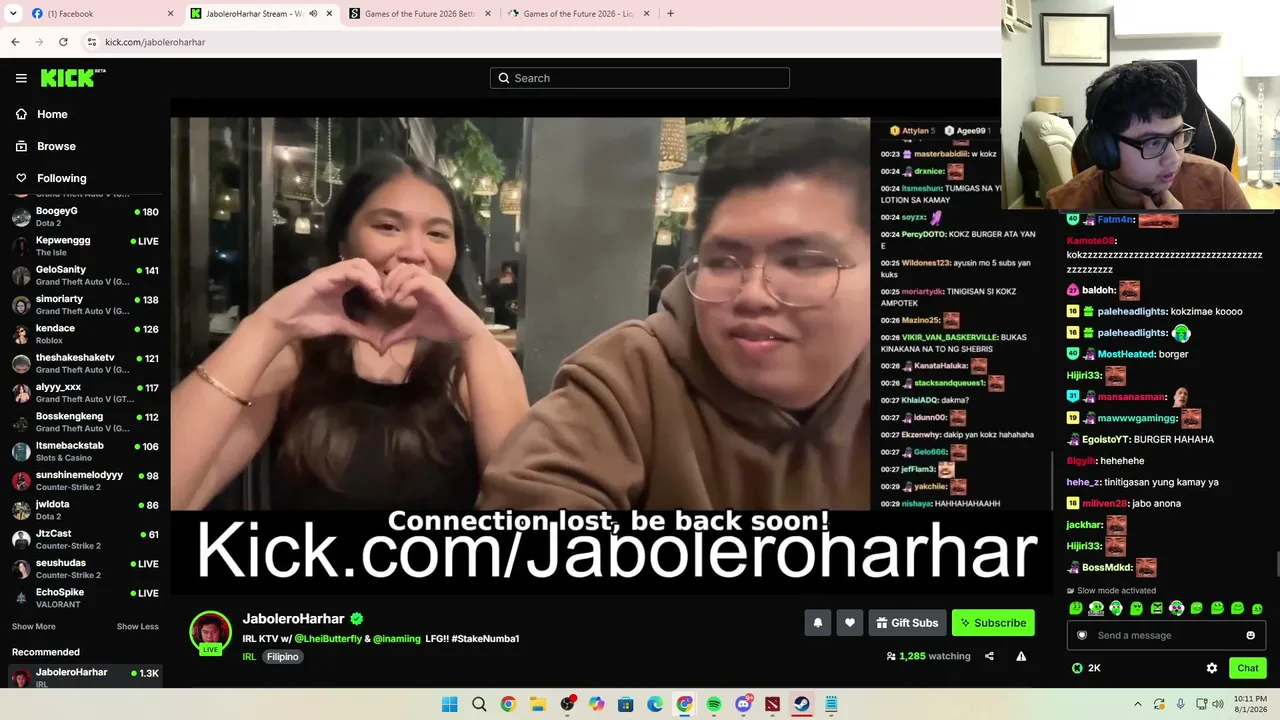
Task: Open GeloSanity channel in the sidebar
Action: [85, 275]
